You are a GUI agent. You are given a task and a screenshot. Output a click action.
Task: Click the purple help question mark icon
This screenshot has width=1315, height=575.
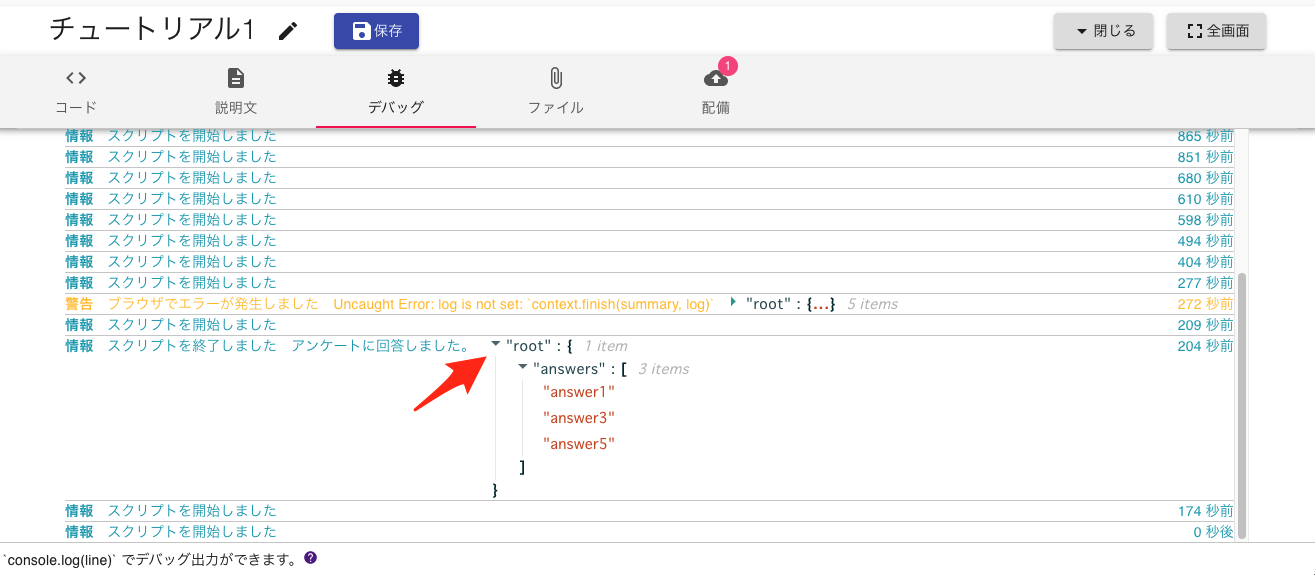click(310, 558)
